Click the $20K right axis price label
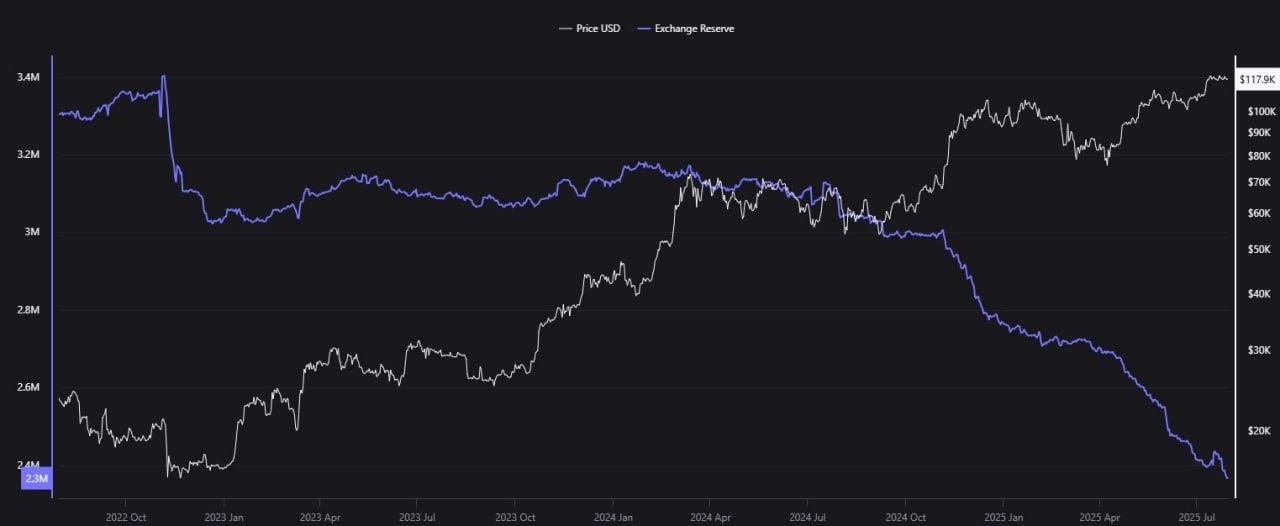The height and width of the screenshot is (526, 1280). point(1258,431)
